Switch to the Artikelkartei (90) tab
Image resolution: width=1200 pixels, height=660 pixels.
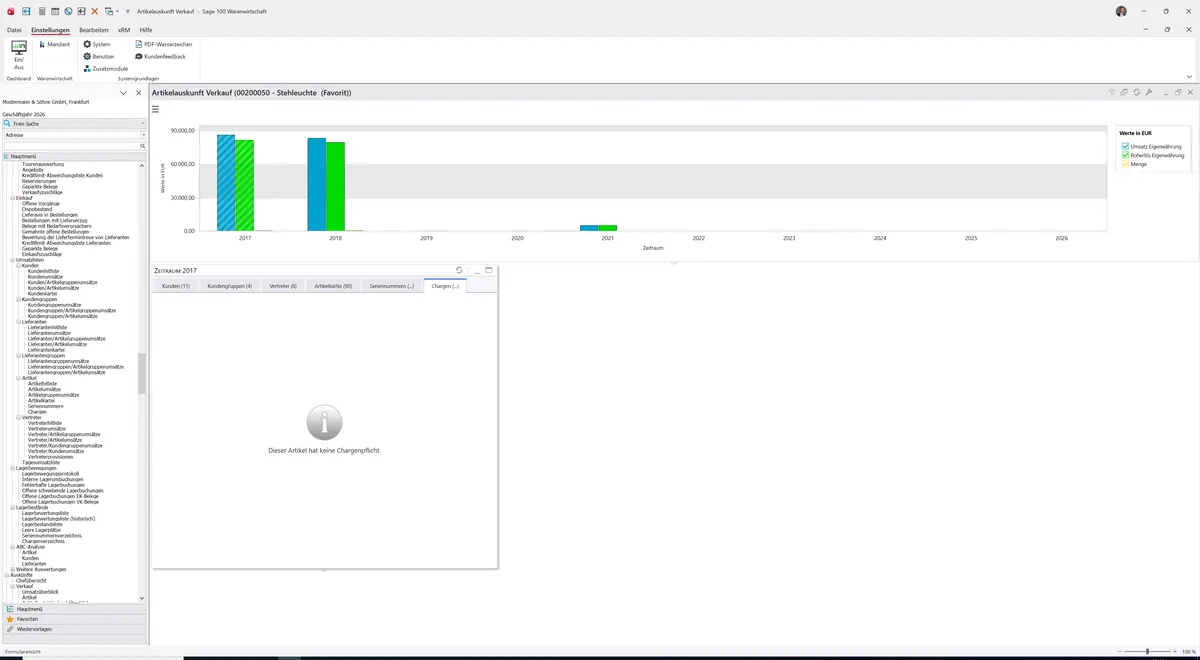coord(333,286)
